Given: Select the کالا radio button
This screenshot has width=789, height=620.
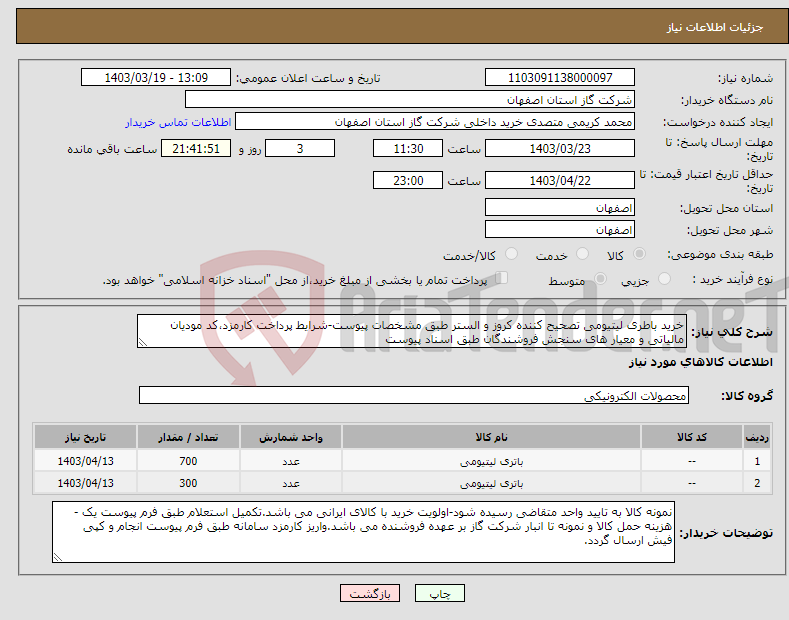Looking at the screenshot, I should pyautogui.click(x=639, y=254).
